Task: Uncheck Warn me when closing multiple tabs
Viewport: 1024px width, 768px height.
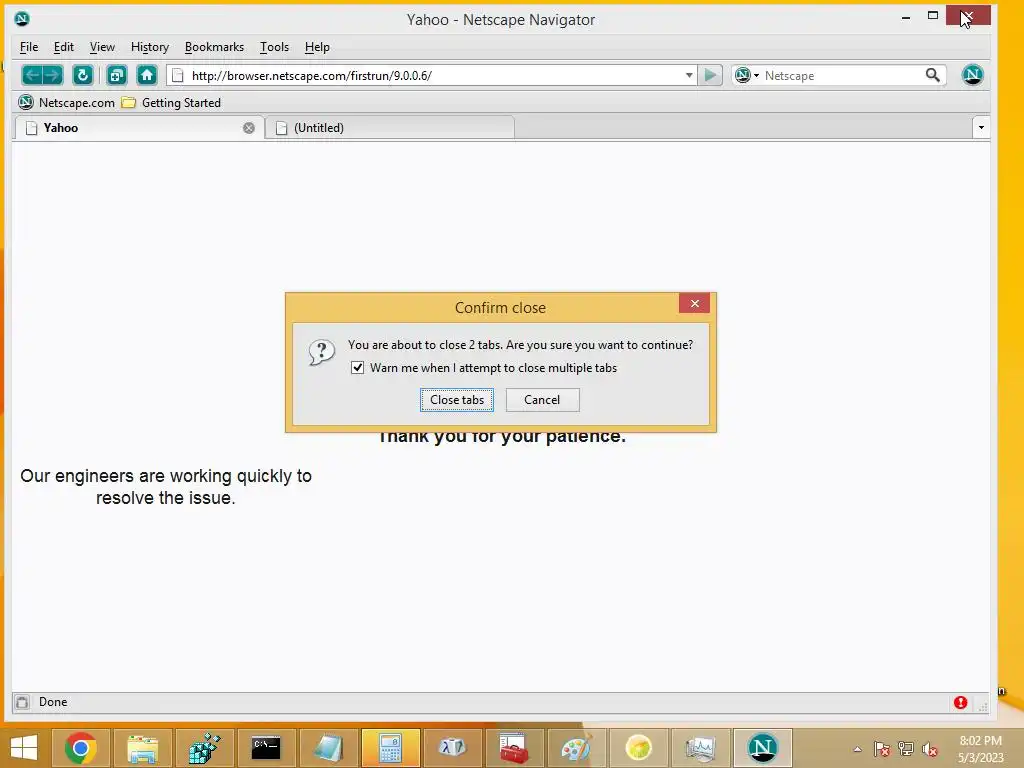Action: click(x=357, y=368)
